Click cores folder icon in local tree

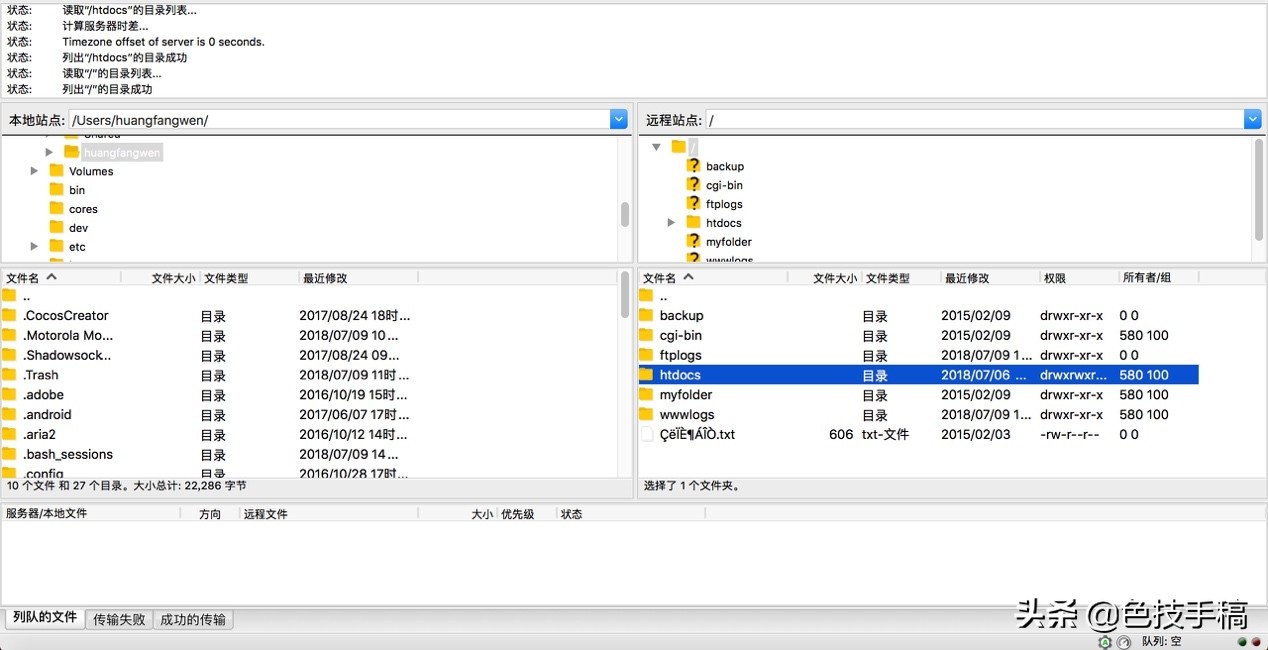tap(56, 208)
